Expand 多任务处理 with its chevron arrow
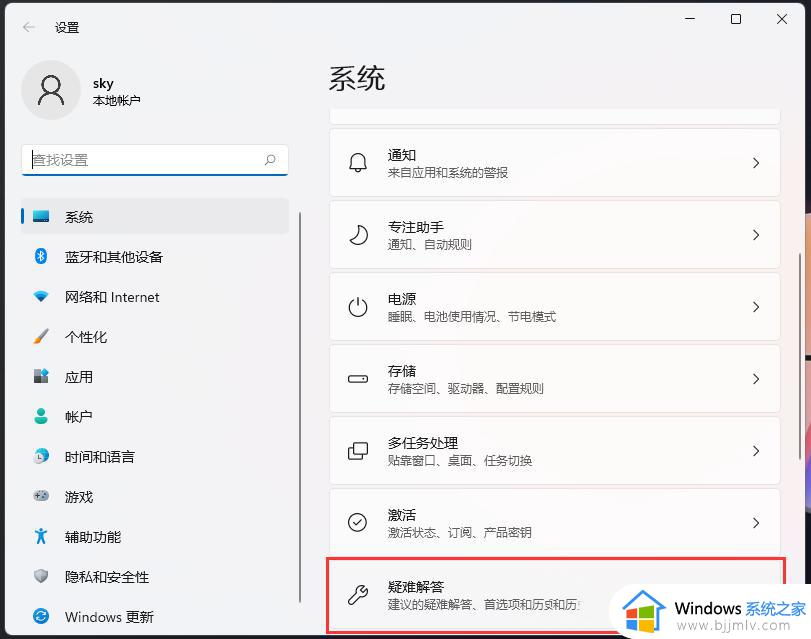 click(x=756, y=451)
